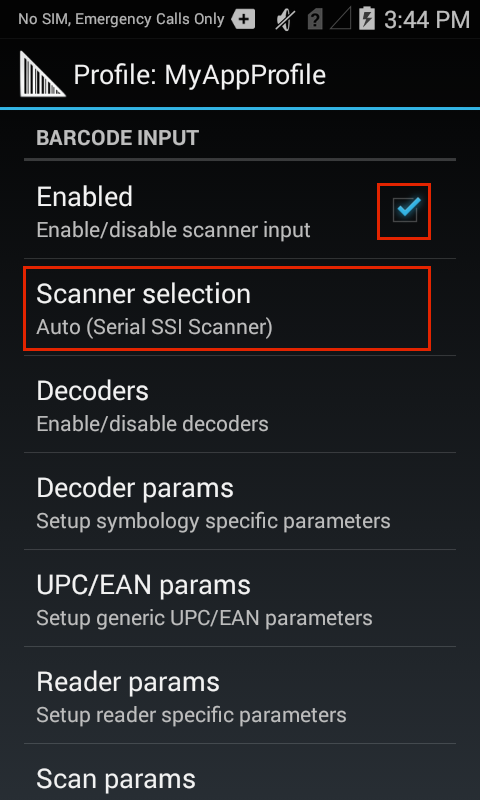Tap the unknown SIM card icon
Image resolution: width=480 pixels, height=800 pixels.
pyautogui.click(x=315, y=20)
